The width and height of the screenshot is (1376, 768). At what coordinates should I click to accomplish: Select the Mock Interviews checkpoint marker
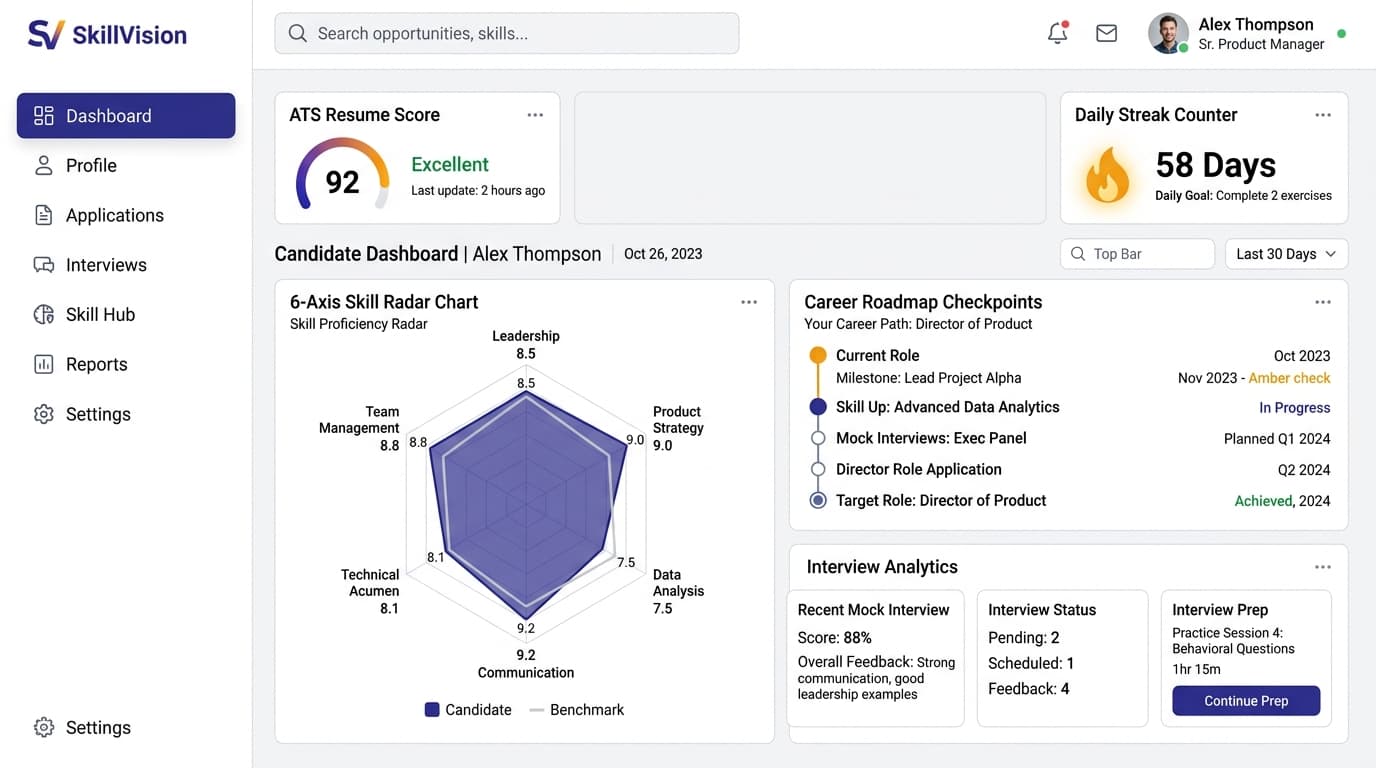tap(818, 438)
